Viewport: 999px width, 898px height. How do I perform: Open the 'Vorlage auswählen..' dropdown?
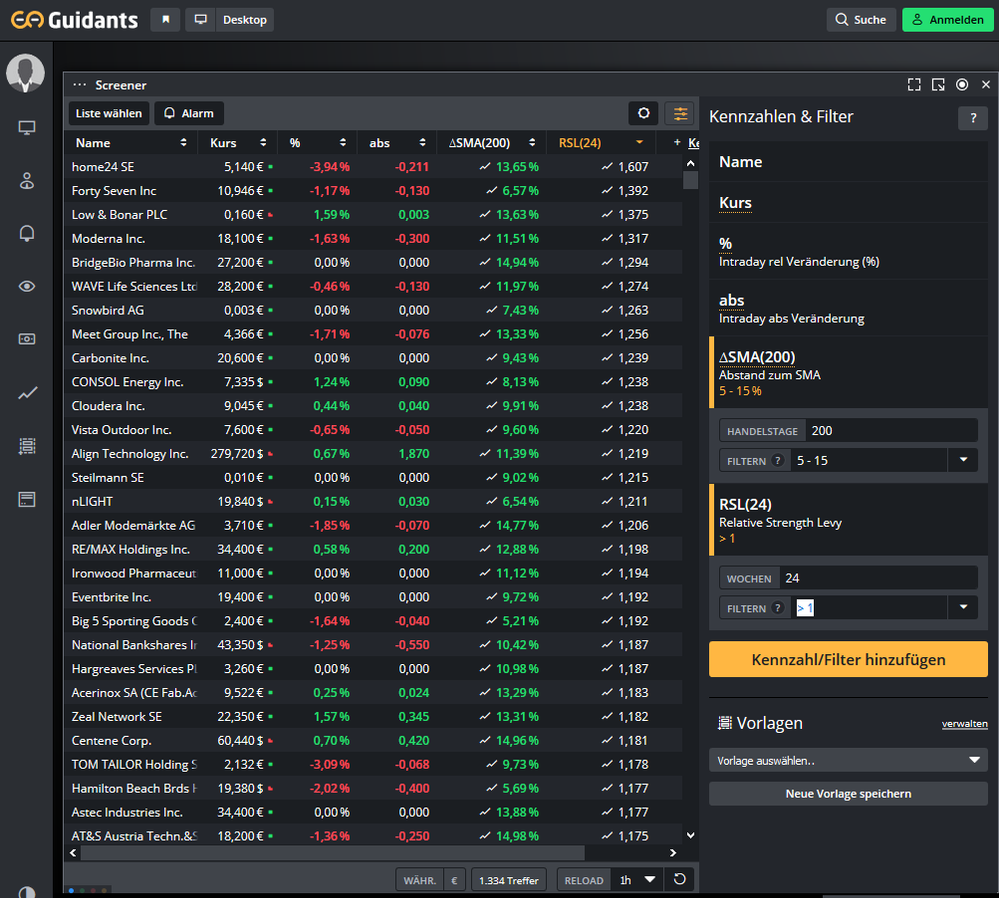tap(848, 761)
